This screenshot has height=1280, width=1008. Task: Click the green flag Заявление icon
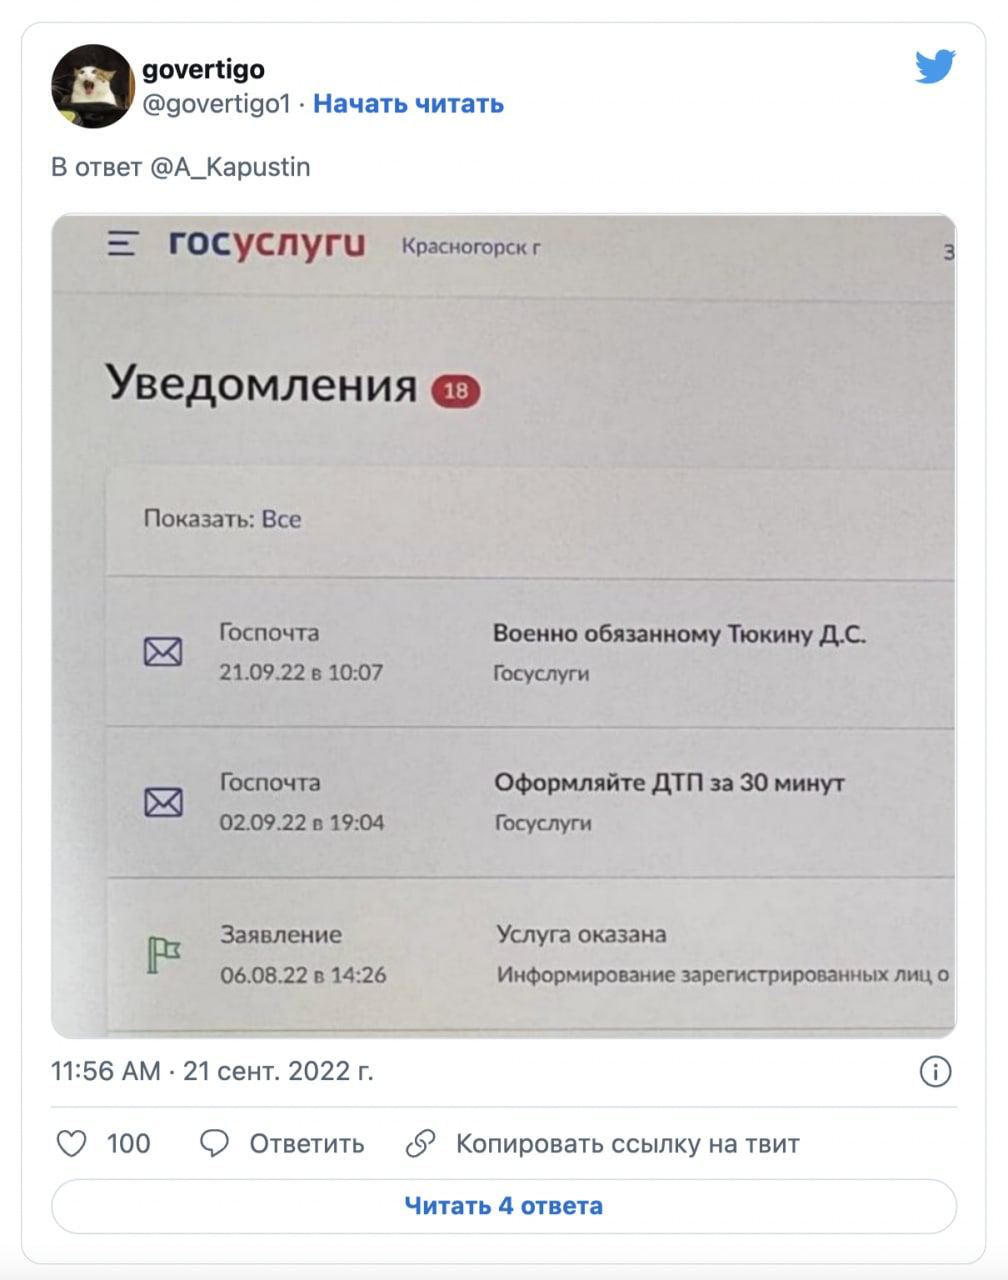click(x=163, y=954)
